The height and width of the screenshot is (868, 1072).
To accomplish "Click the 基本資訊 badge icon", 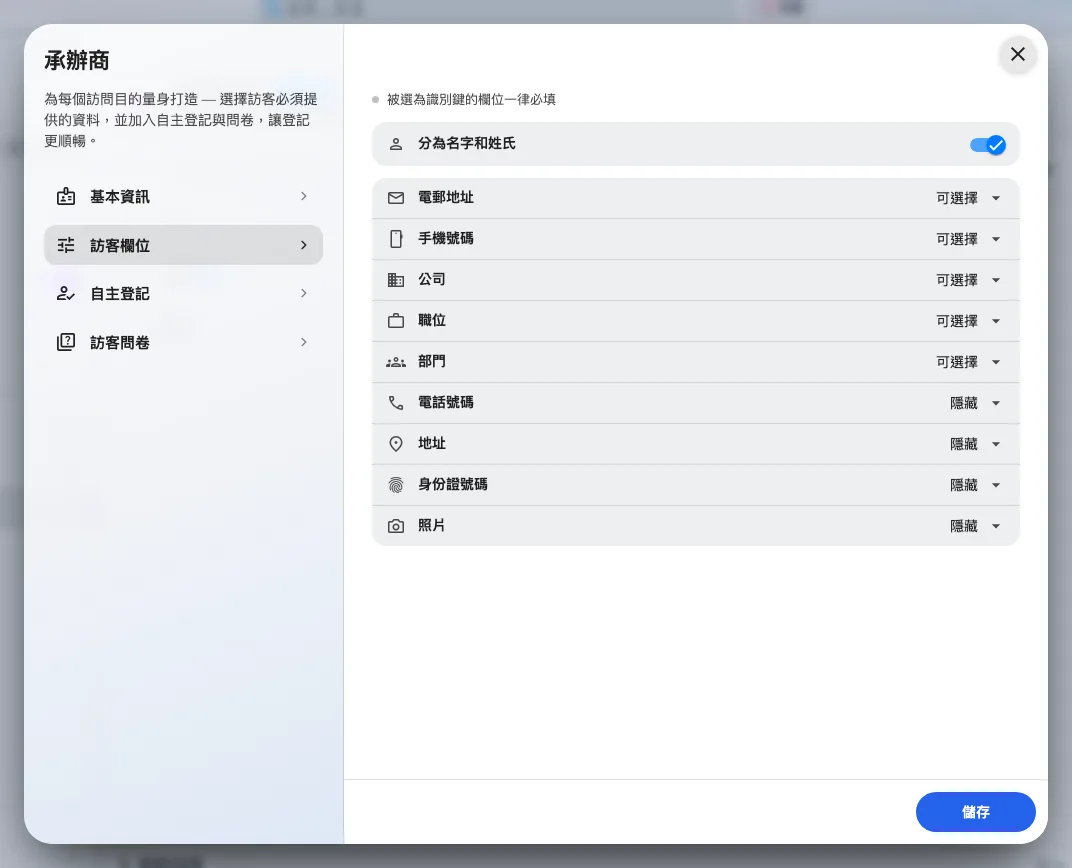I will pyautogui.click(x=66, y=197).
